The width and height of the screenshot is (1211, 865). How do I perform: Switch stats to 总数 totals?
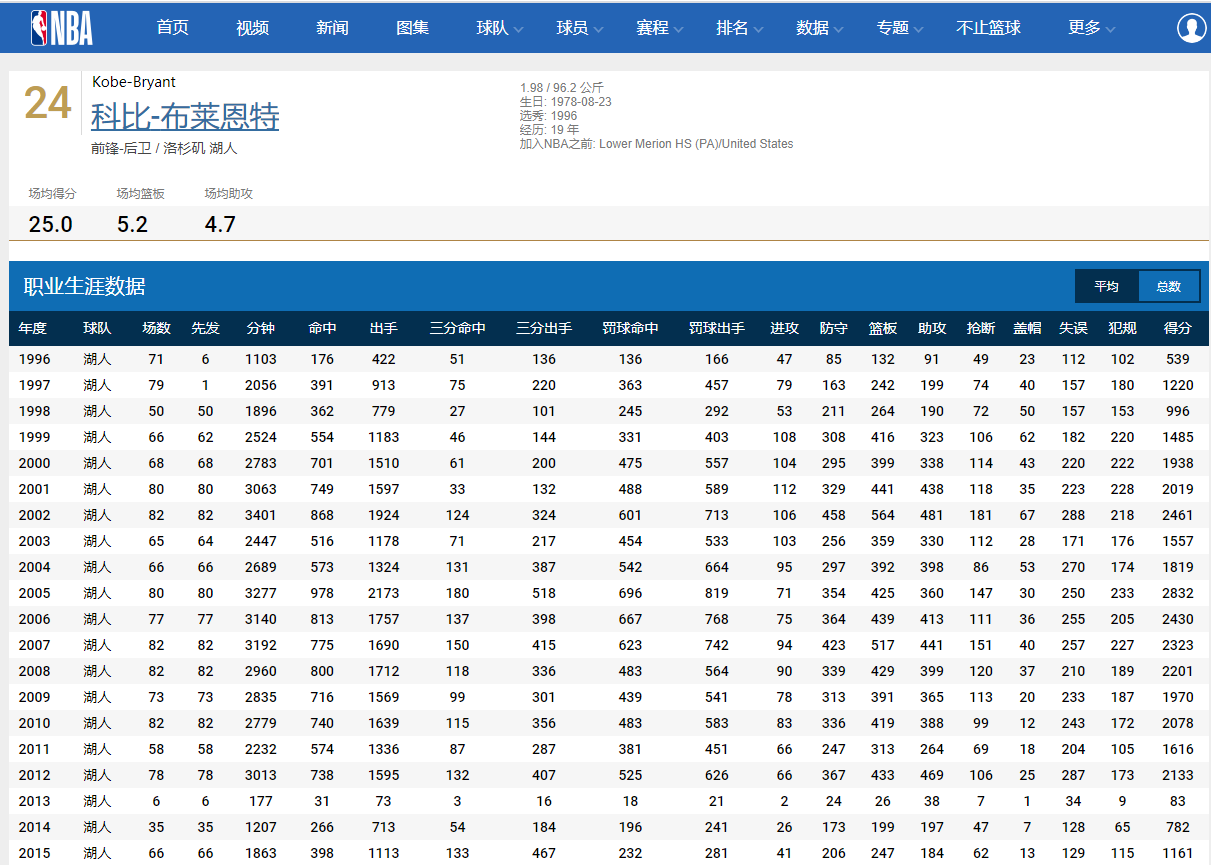tap(1169, 286)
